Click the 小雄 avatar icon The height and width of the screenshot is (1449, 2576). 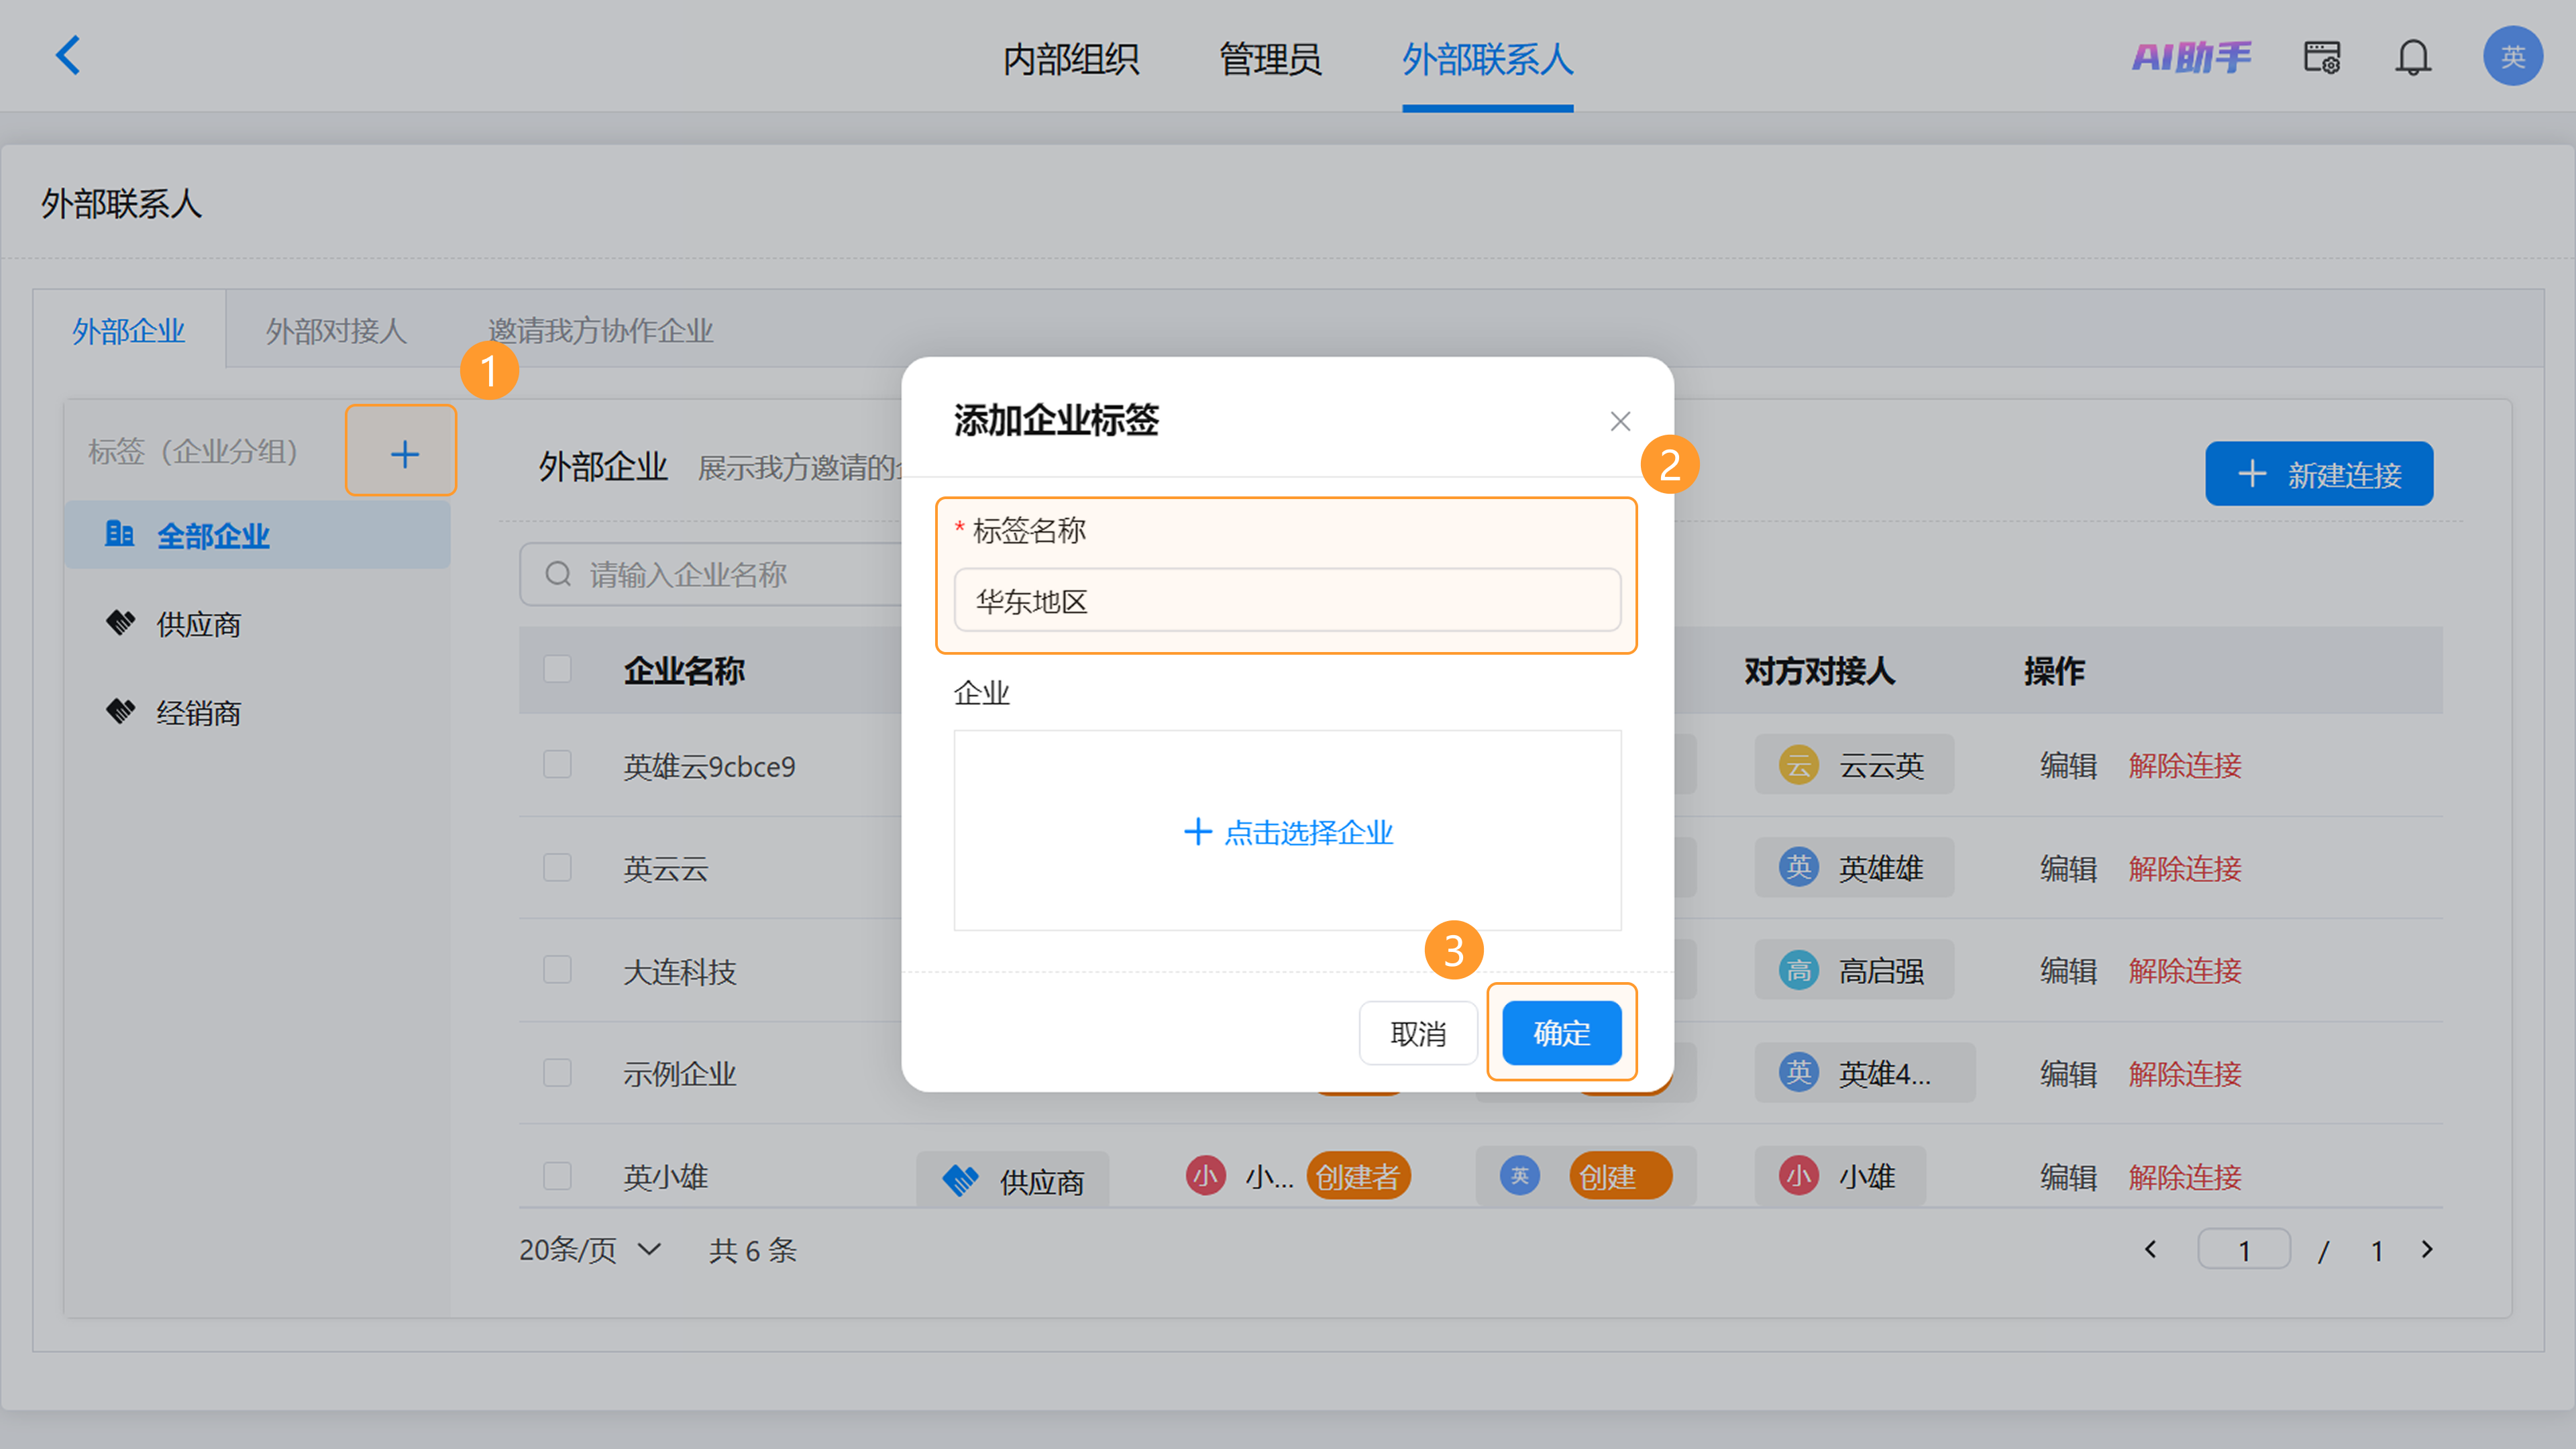pyautogui.click(x=1798, y=1176)
